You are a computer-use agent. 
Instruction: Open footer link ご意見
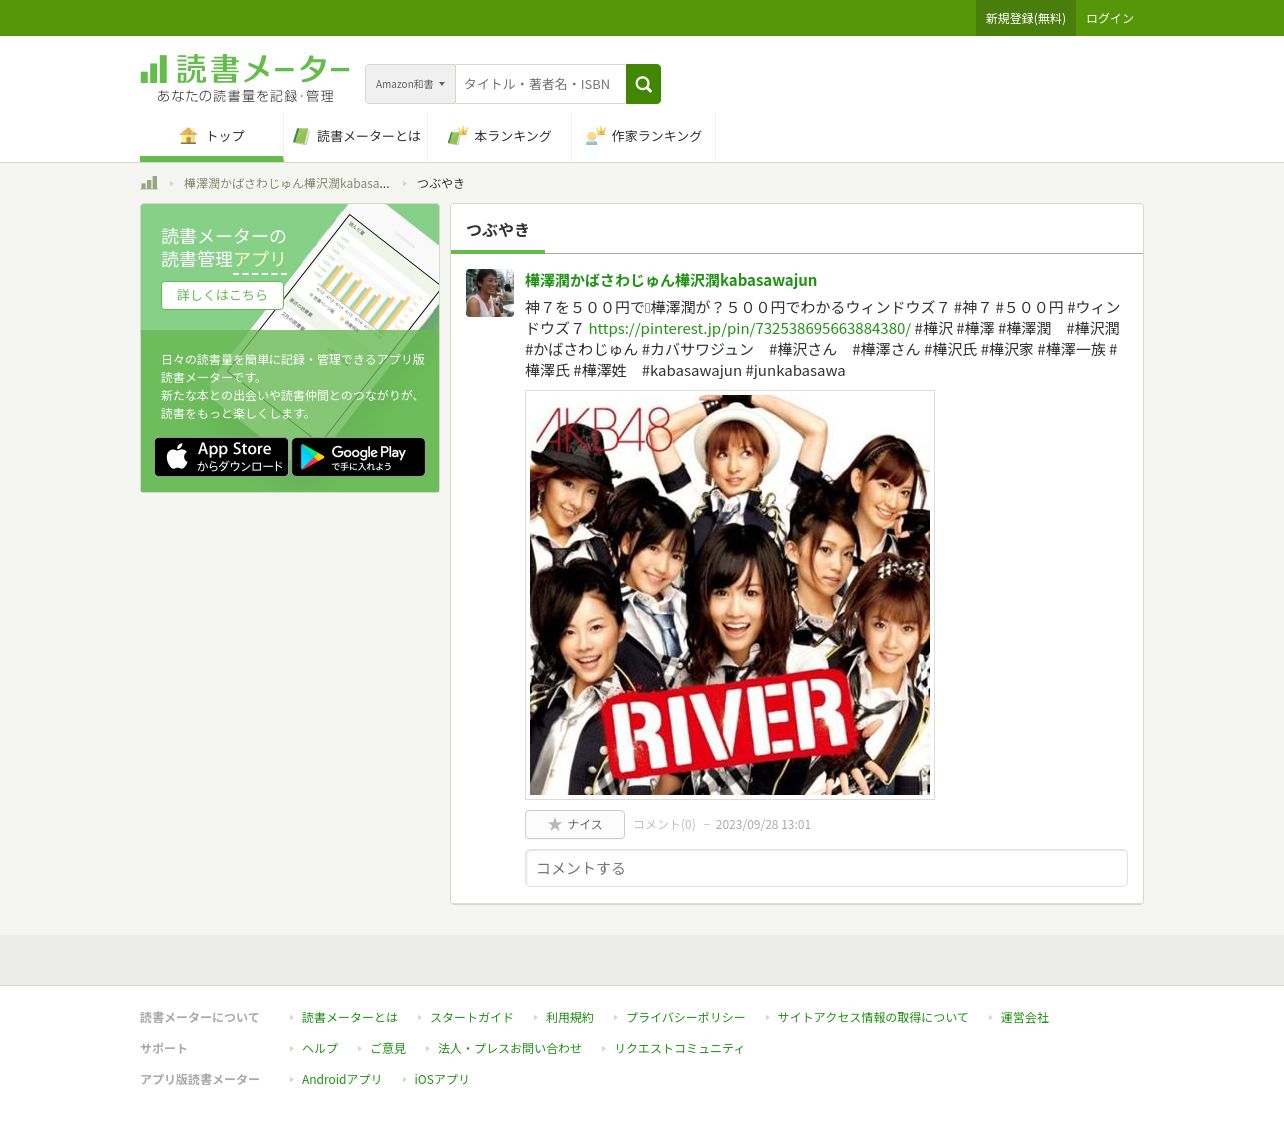point(388,1048)
